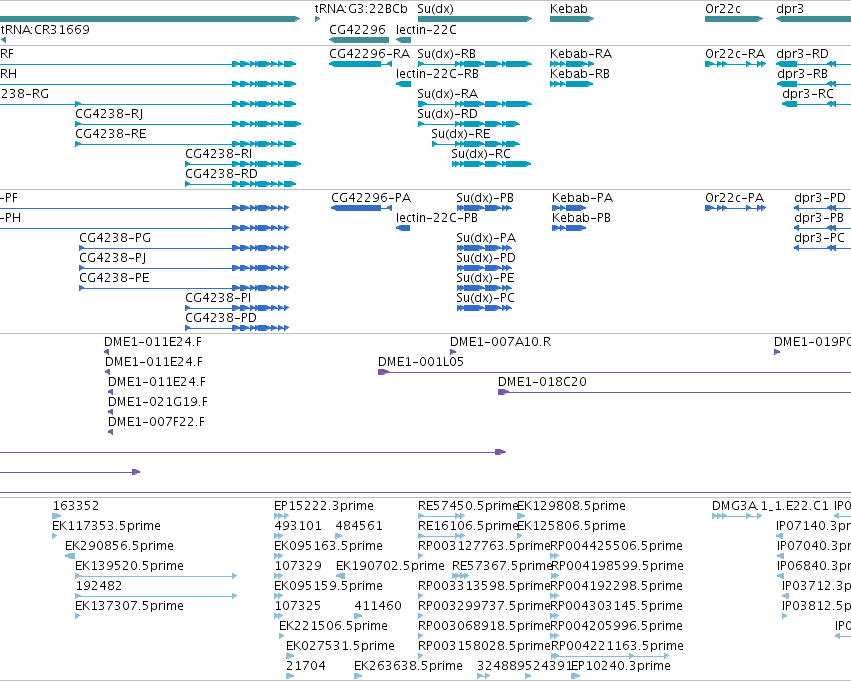Select protein Su(dx)-PC

485,298
